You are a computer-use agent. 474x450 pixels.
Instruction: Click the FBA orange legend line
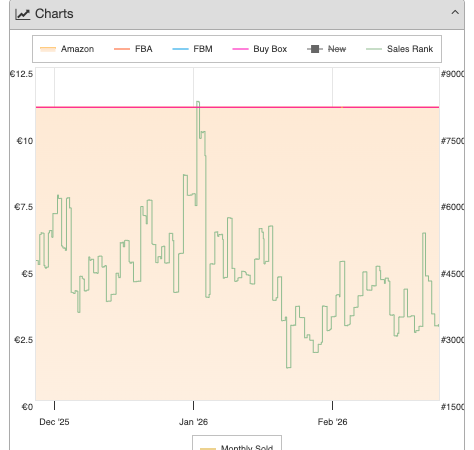pyautogui.click(x=122, y=49)
